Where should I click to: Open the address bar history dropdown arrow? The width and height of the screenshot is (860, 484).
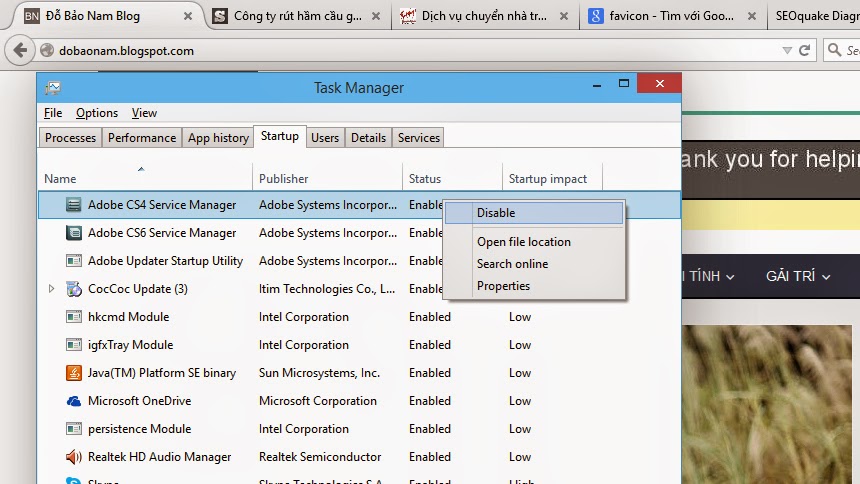(x=787, y=50)
